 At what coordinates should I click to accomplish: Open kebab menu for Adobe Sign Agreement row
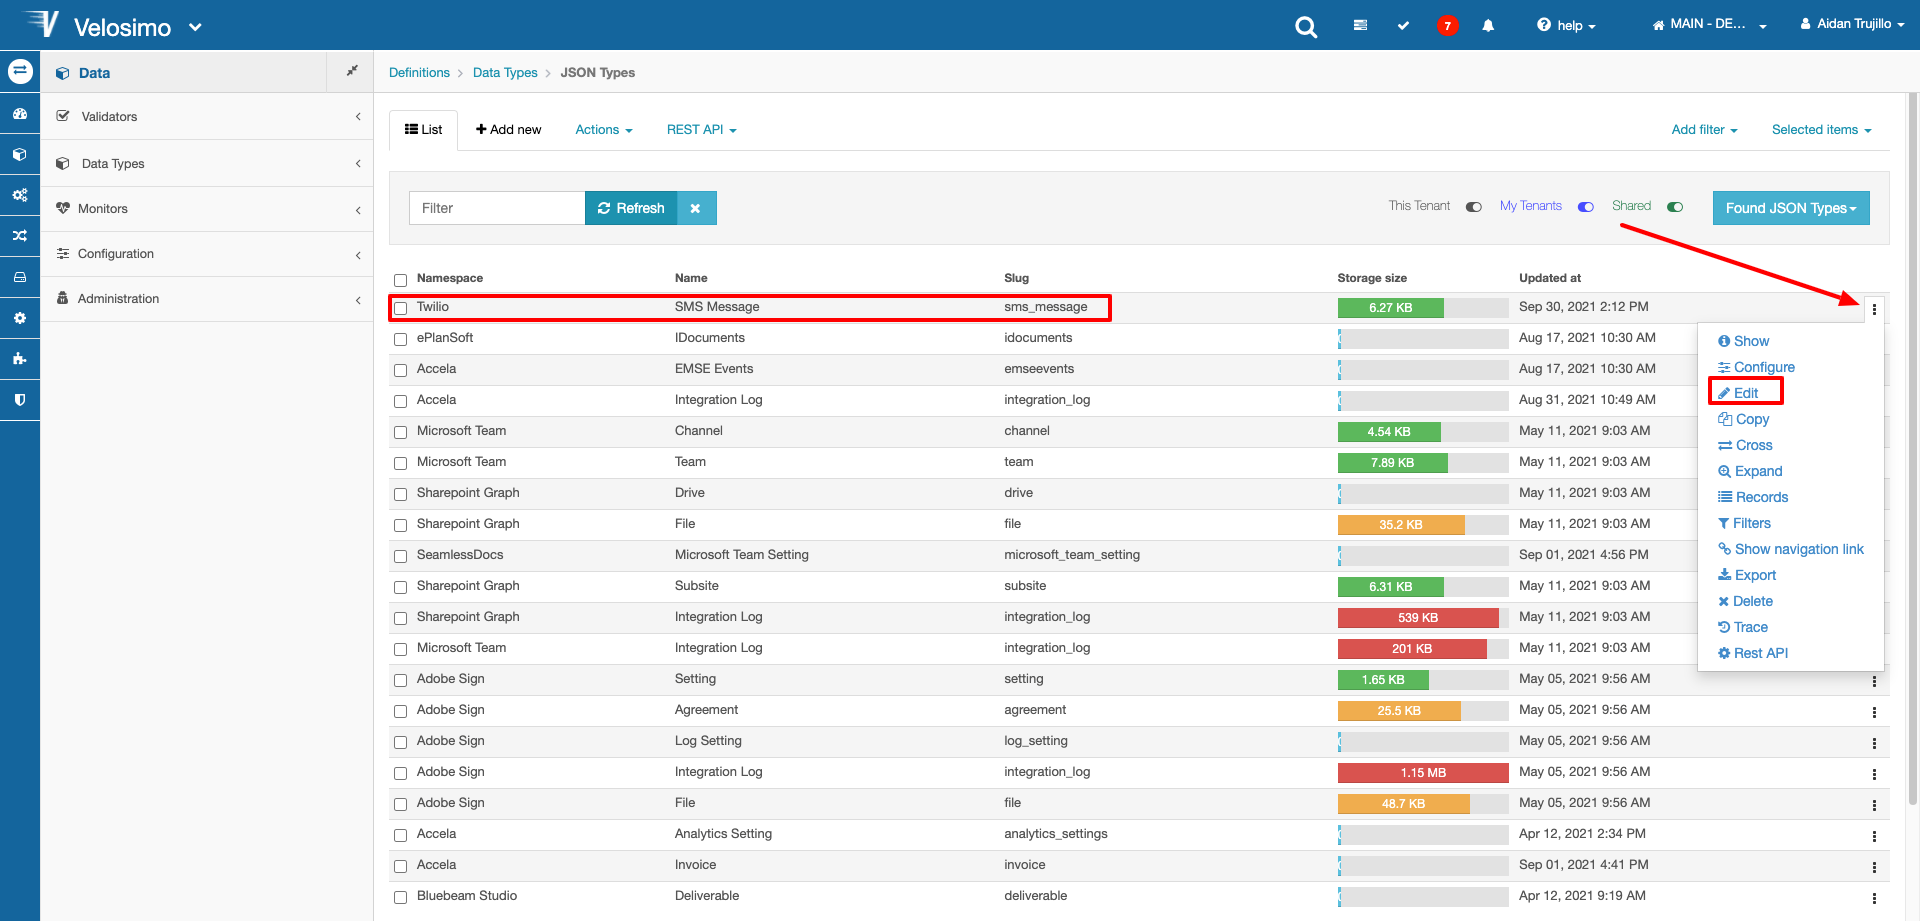(x=1874, y=712)
